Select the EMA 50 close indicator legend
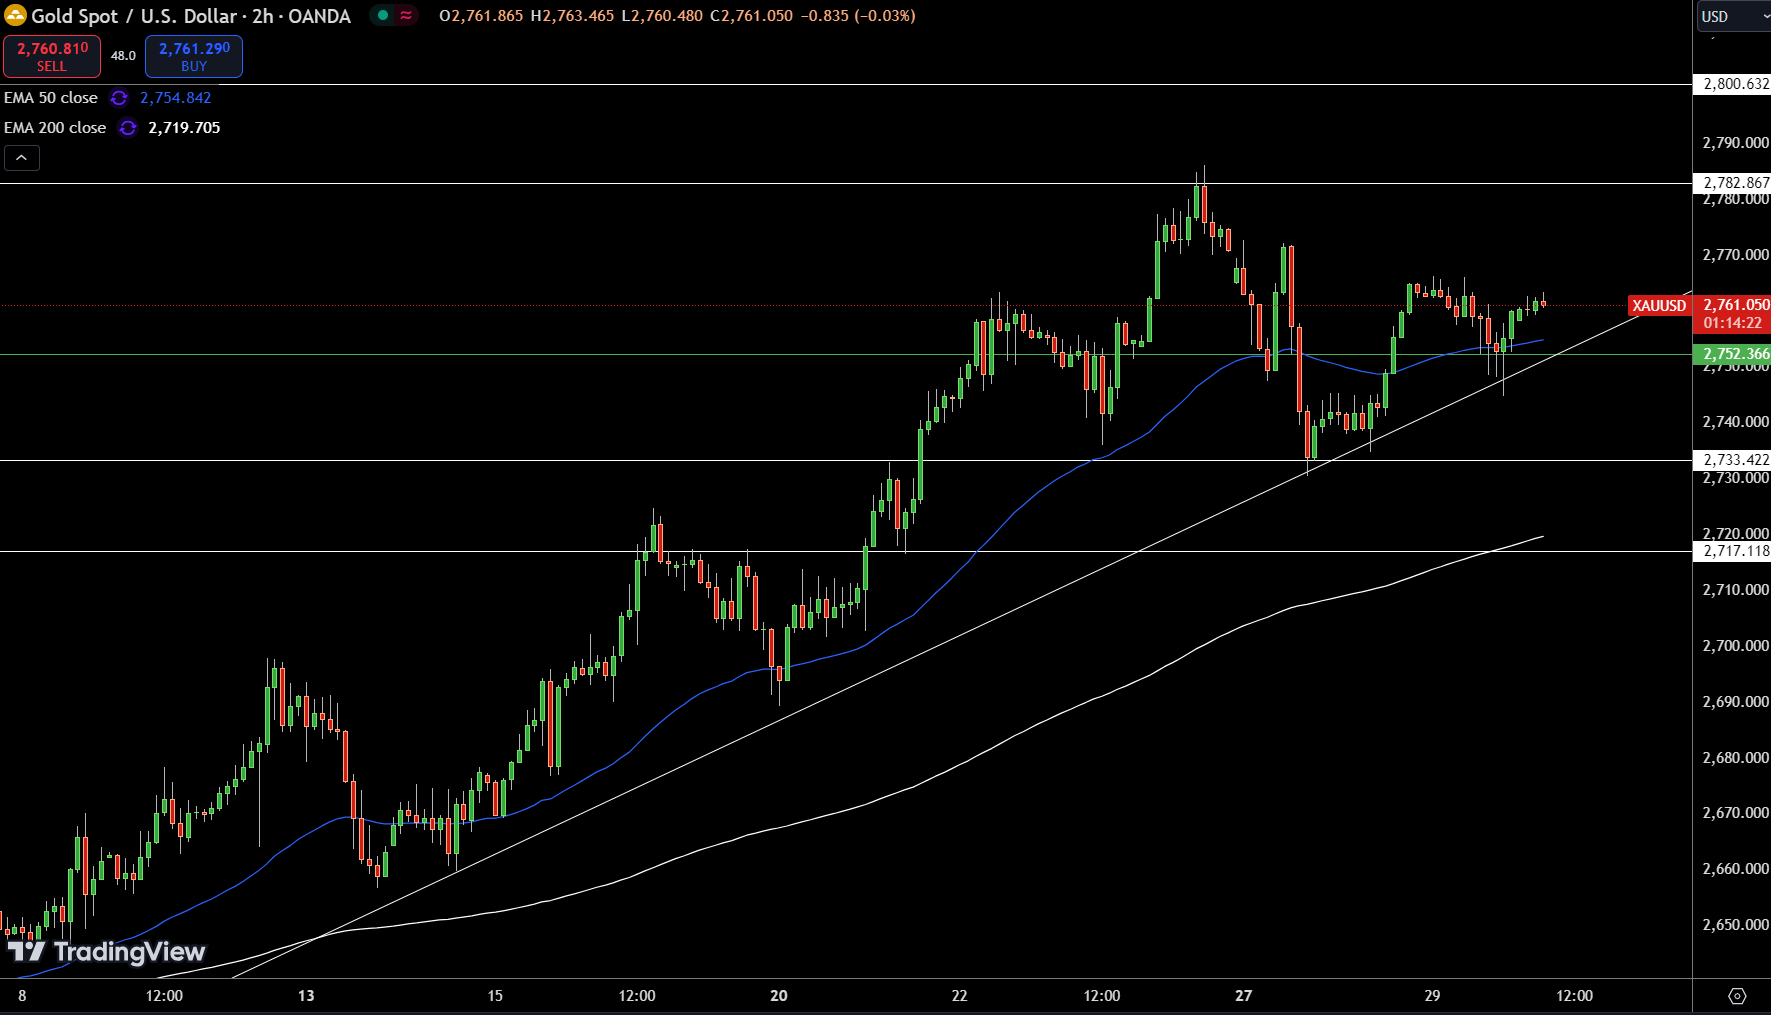The height and width of the screenshot is (1015, 1771). [x=51, y=98]
